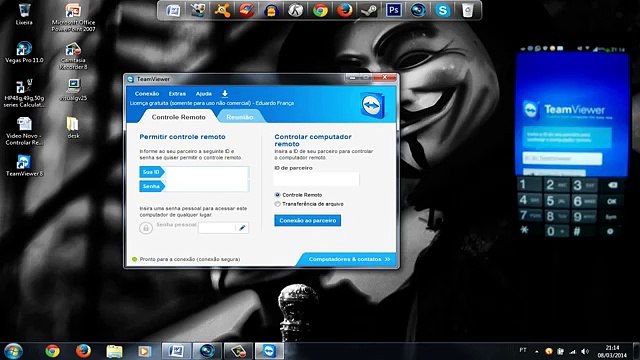Select the HP calculator desktop shortcut
Screen dimensions: 640x360
24,93
